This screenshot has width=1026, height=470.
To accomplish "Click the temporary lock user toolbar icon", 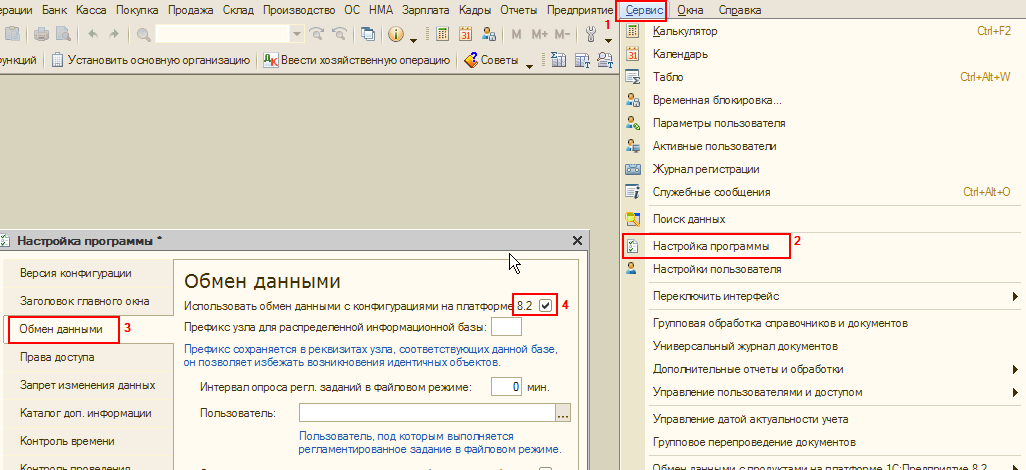I will (x=489, y=34).
